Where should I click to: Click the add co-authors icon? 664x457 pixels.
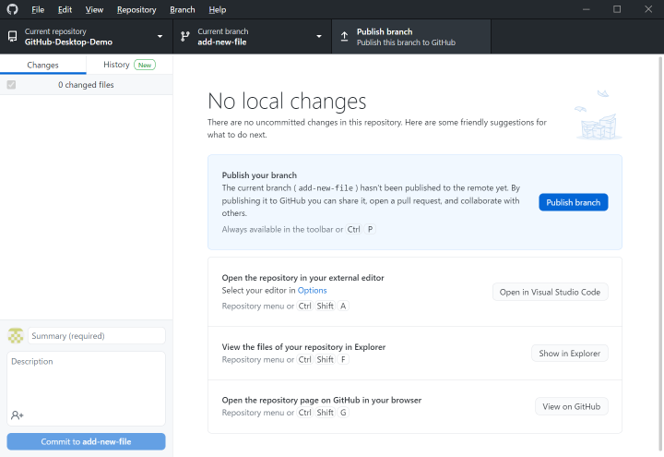pyautogui.click(x=17, y=415)
